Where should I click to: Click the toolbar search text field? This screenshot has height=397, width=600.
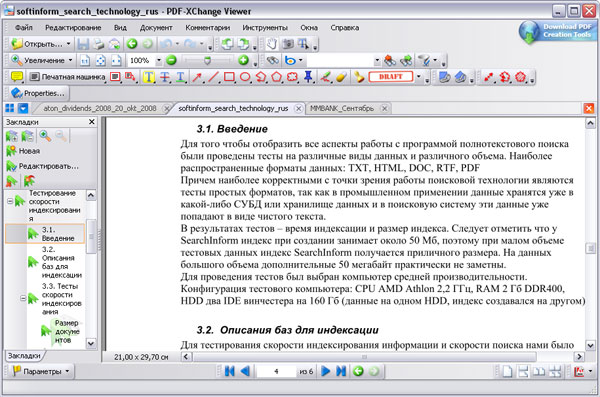click(x=340, y=60)
